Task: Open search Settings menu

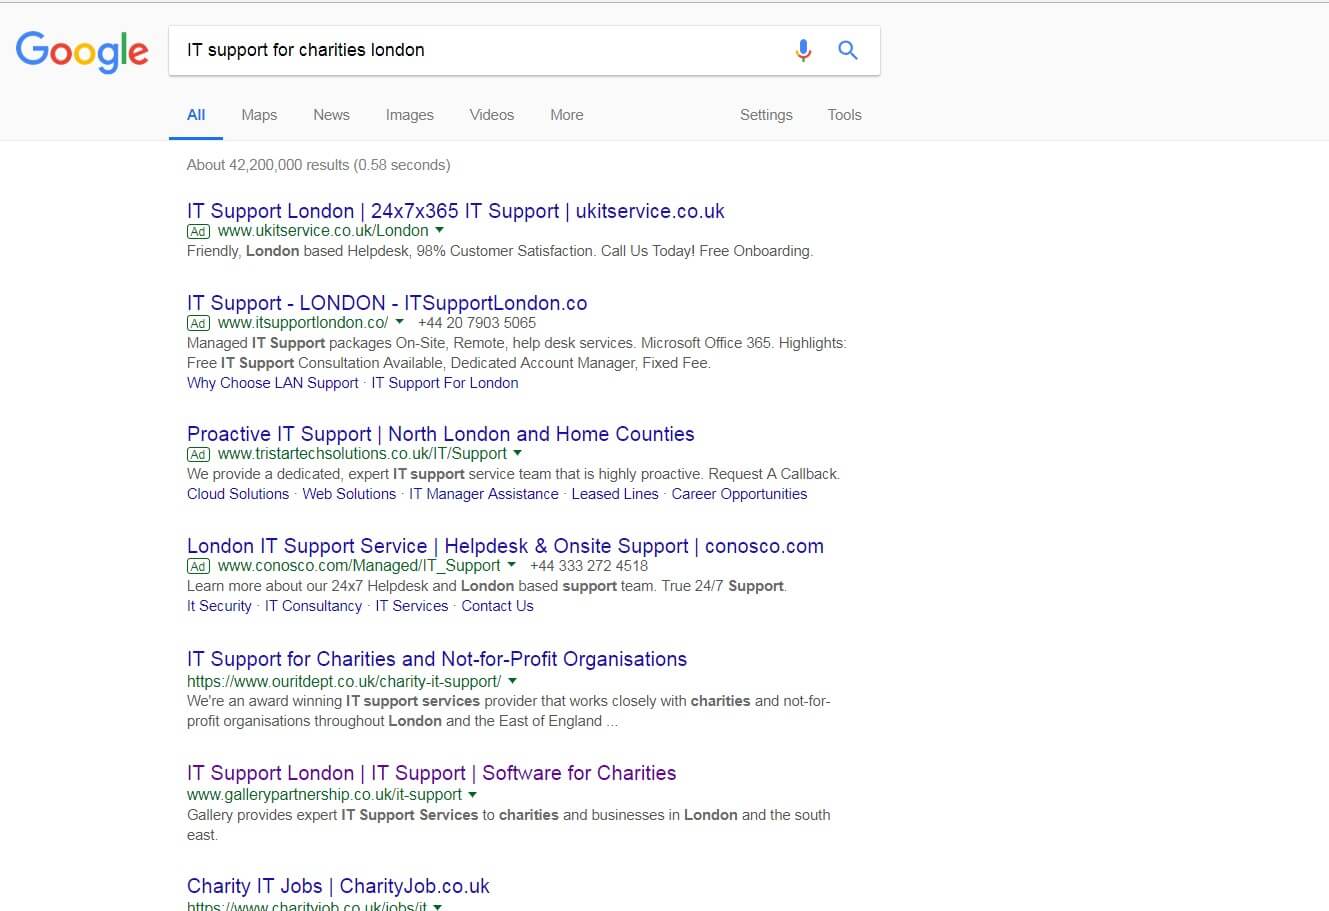Action: coord(766,115)
